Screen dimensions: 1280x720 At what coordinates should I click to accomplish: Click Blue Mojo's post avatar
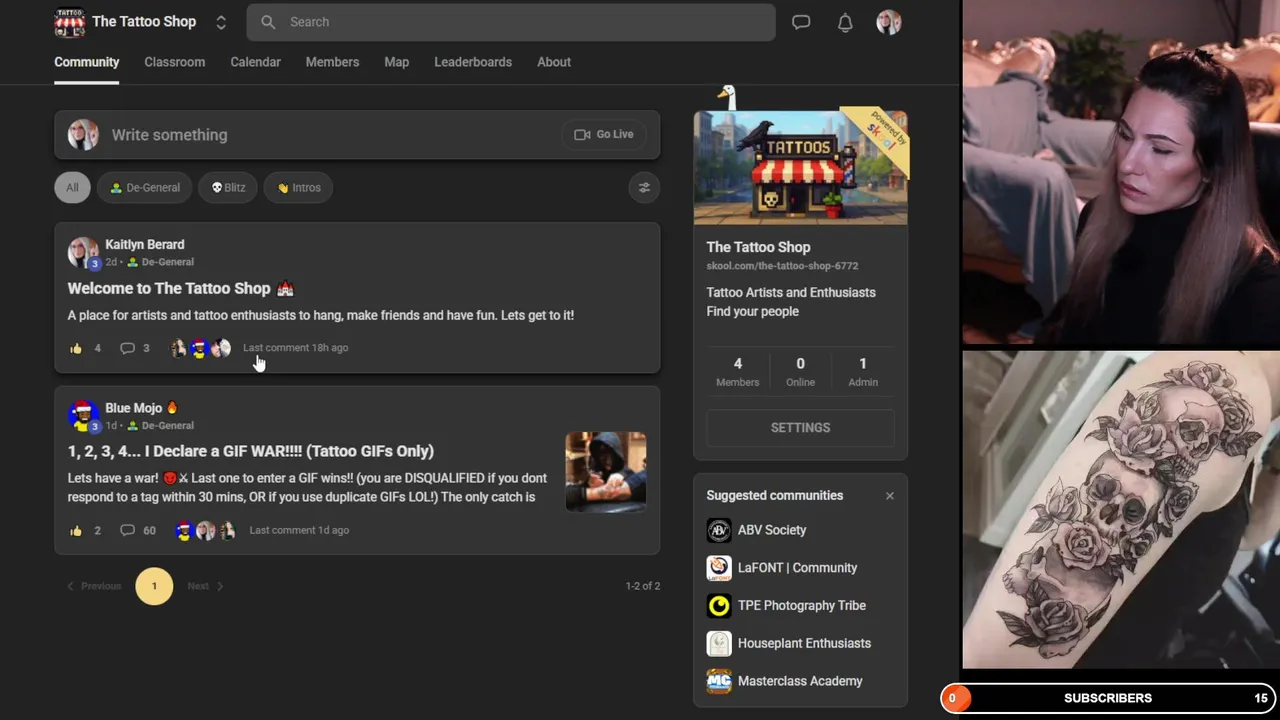(x=83, y=415)
